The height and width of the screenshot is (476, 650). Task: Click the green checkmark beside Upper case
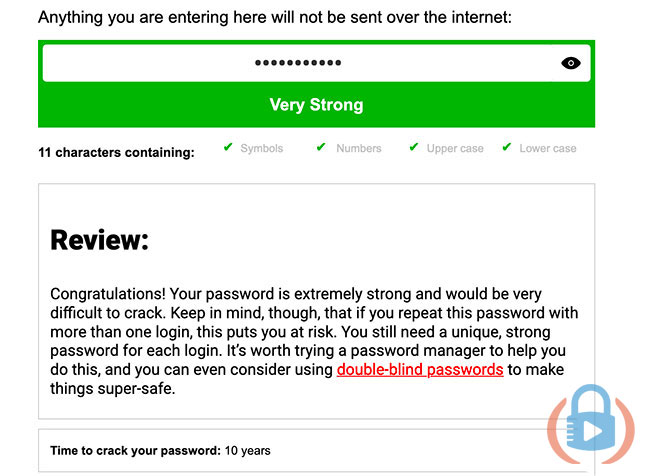click(414, 147)
